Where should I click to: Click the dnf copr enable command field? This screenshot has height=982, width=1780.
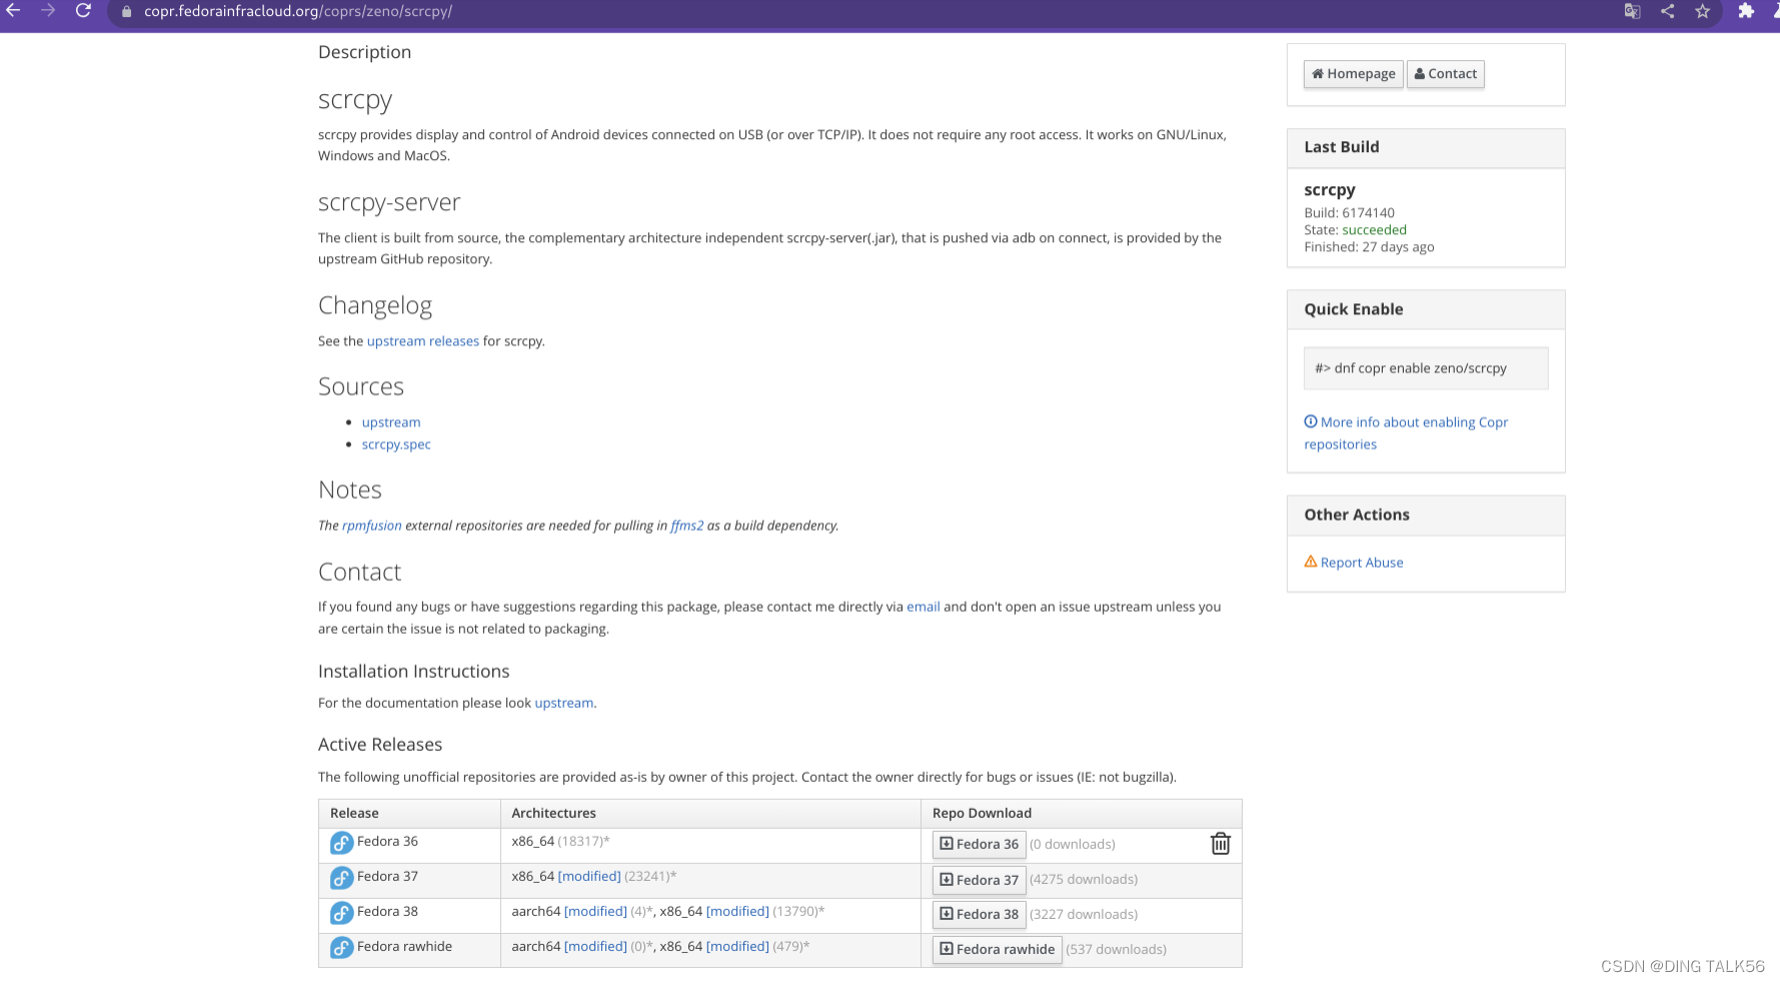(x=1425, y=368)
